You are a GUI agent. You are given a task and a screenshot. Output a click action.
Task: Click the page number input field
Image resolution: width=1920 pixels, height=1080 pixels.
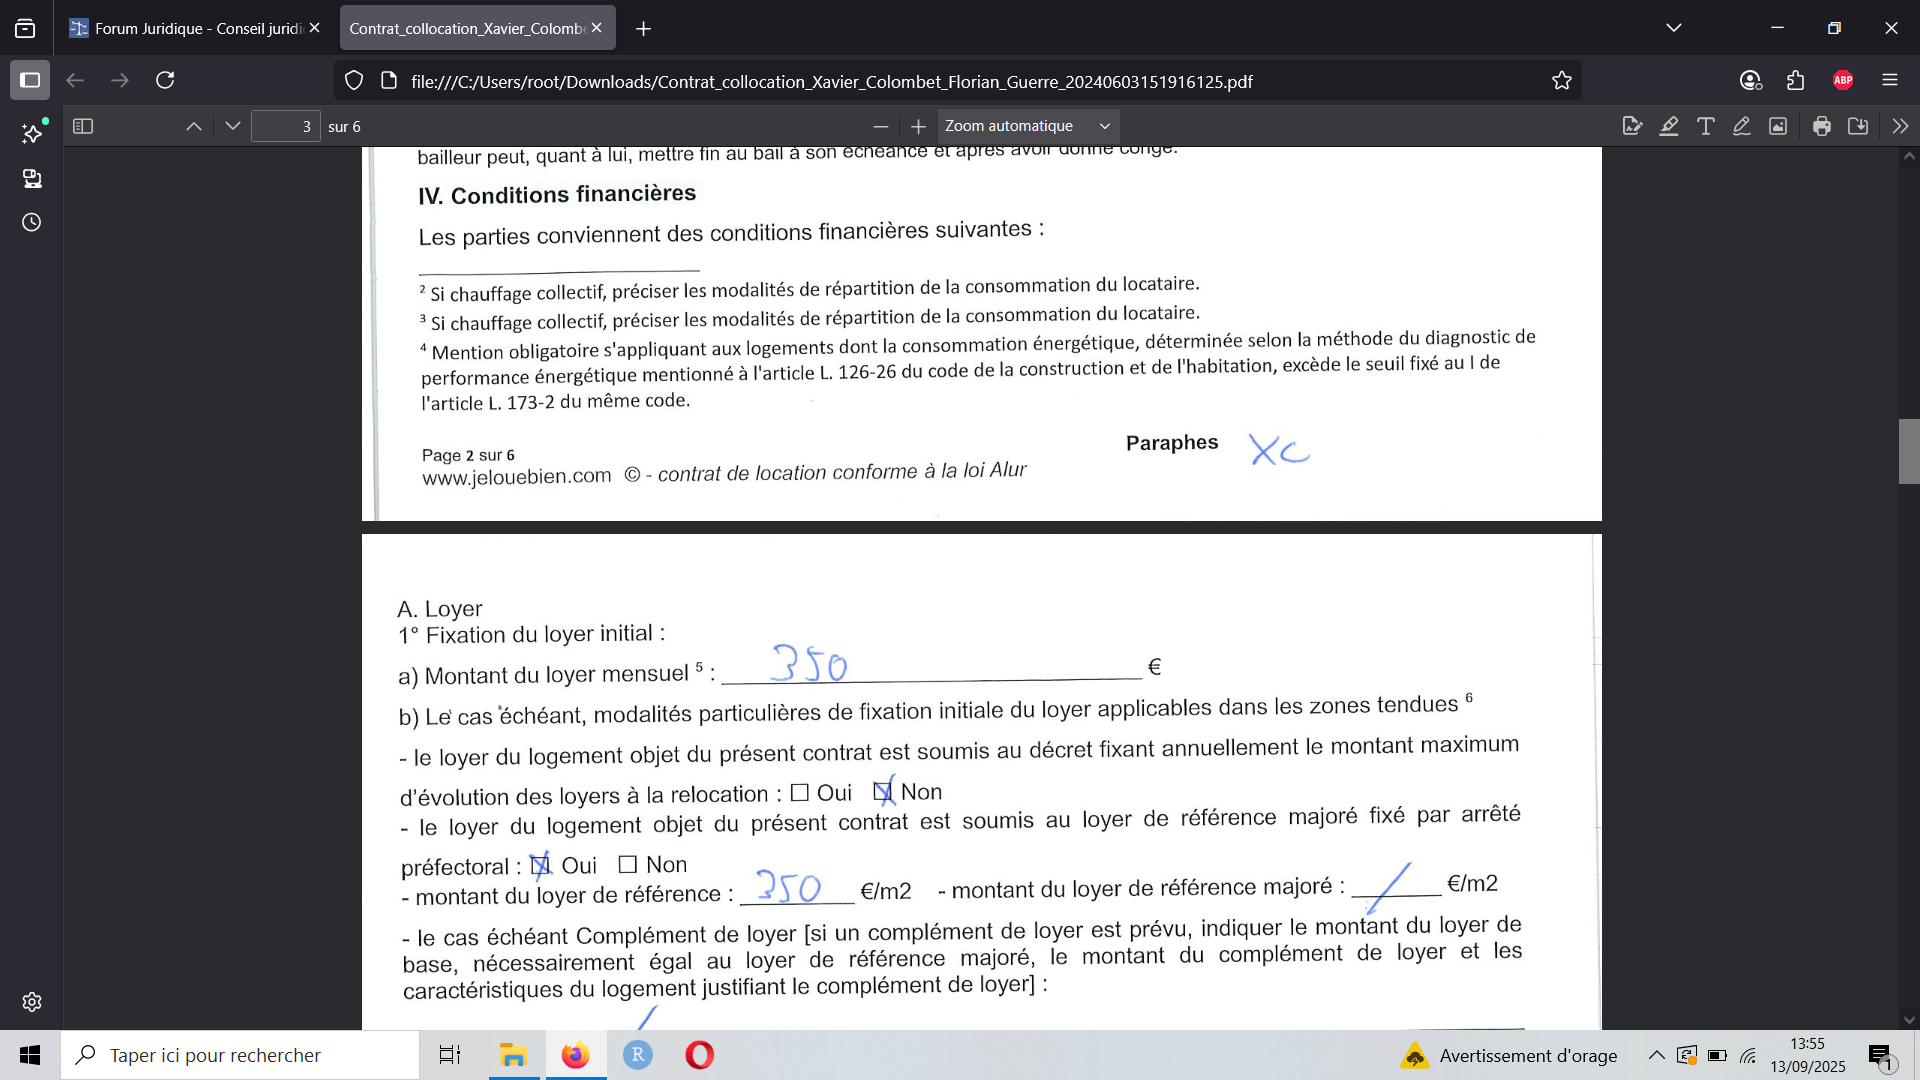tap(286, 126)
